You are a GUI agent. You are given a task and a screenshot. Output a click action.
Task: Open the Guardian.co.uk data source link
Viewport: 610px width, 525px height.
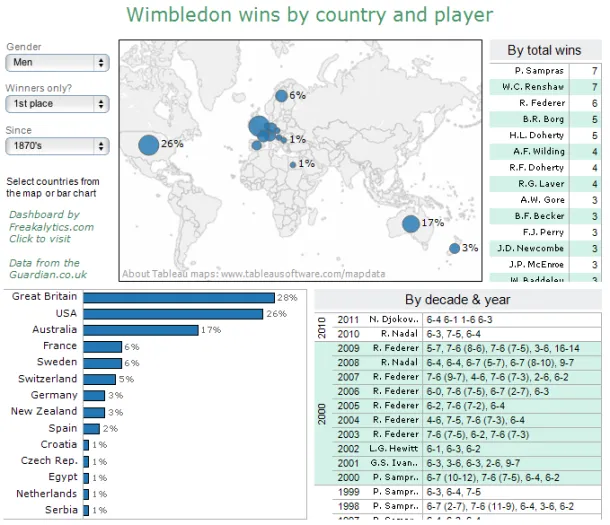(x=48, y=269)
